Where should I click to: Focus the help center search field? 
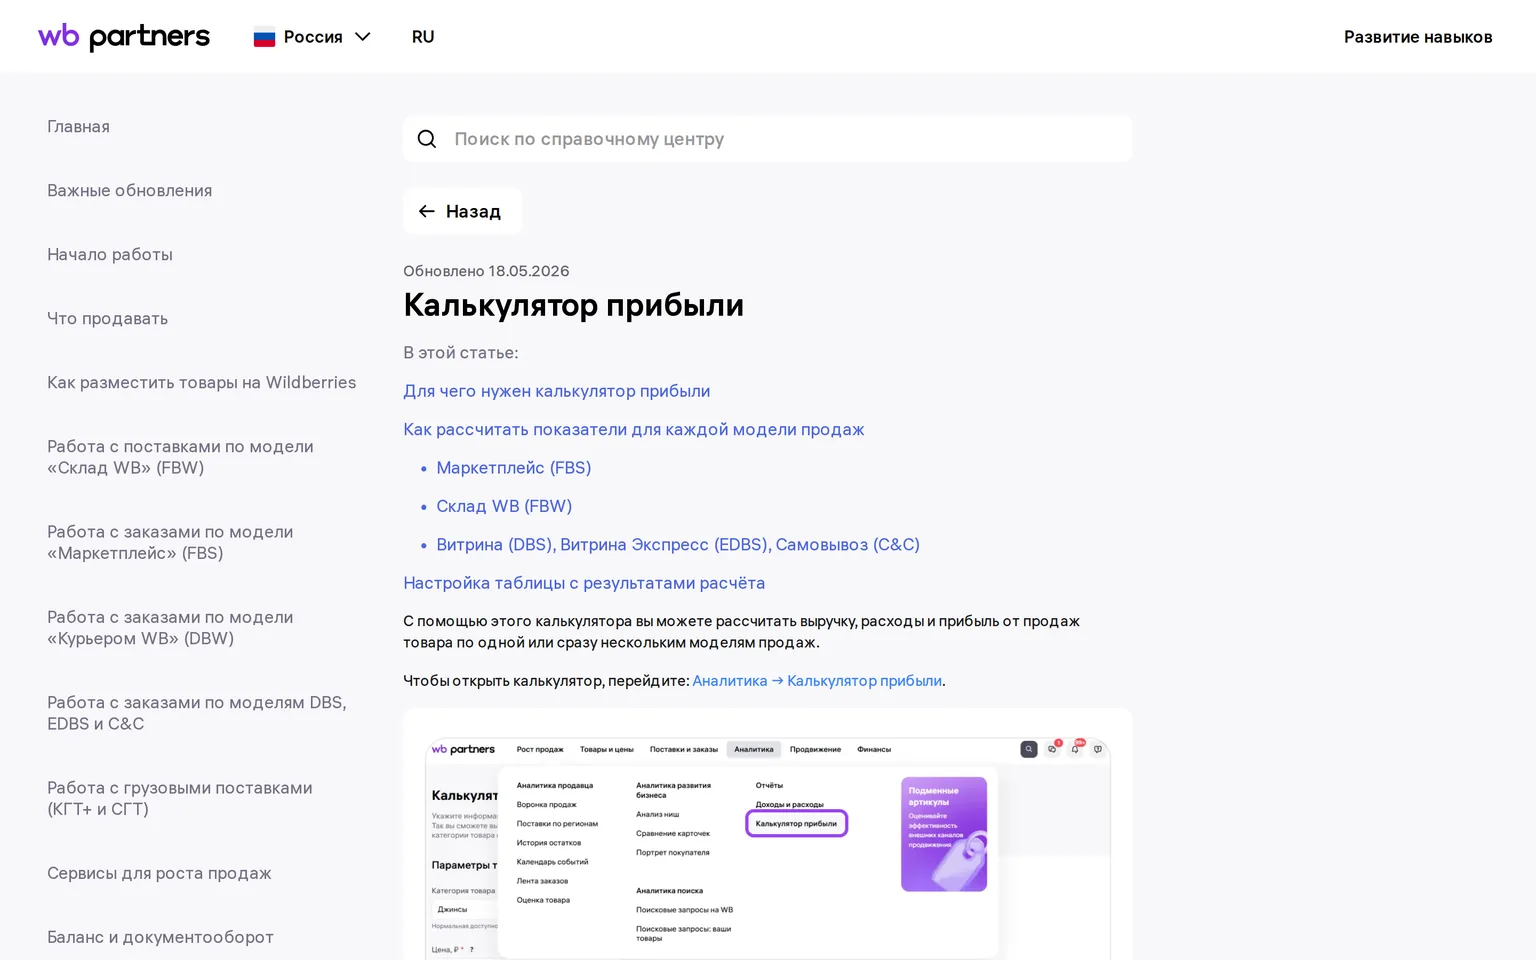coord(767,139)
